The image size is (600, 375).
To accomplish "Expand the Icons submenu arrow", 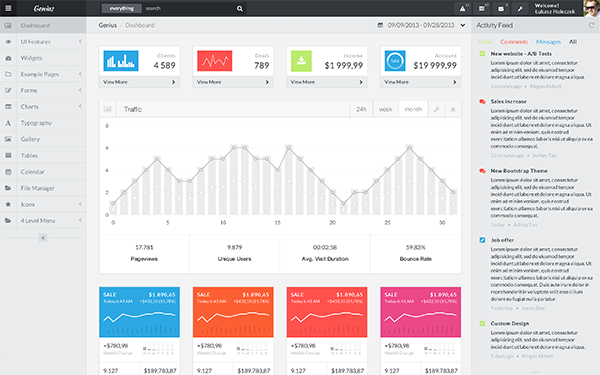I will (x=80, y=204).
